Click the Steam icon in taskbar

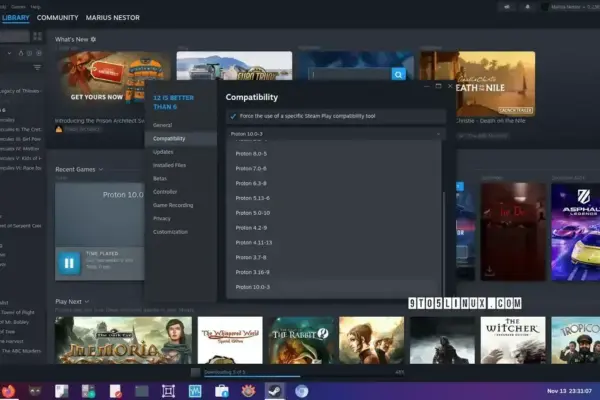[x=275, y=391]
